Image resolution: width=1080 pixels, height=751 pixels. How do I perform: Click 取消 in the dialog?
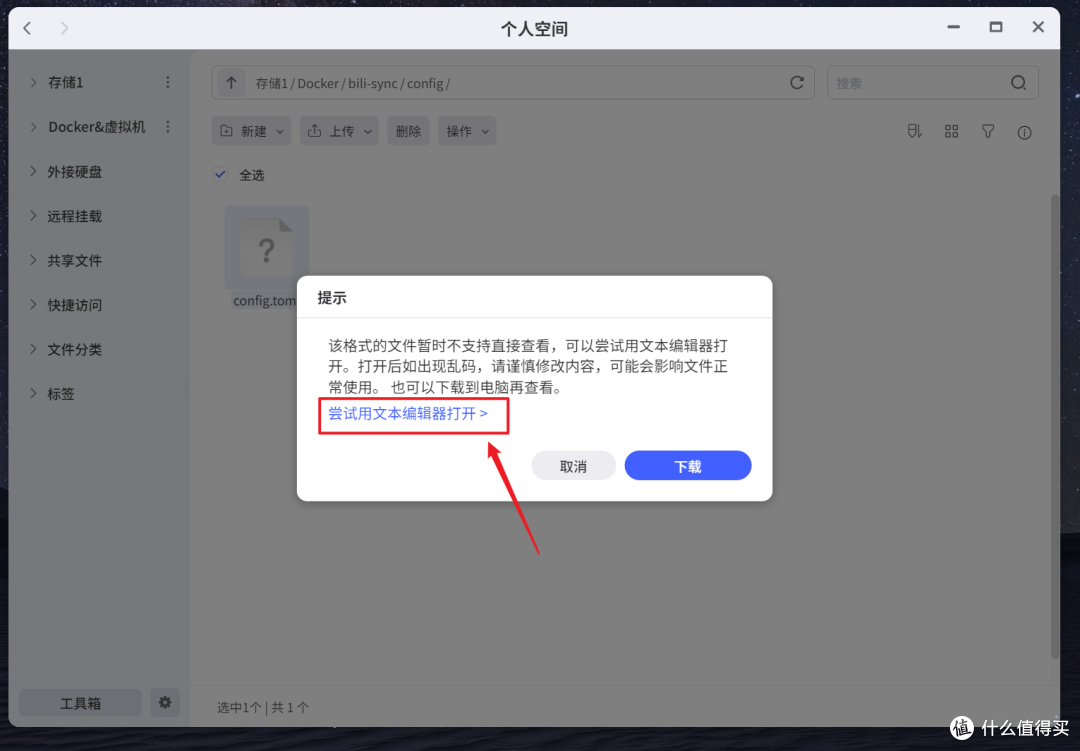[x=573, y=466]
